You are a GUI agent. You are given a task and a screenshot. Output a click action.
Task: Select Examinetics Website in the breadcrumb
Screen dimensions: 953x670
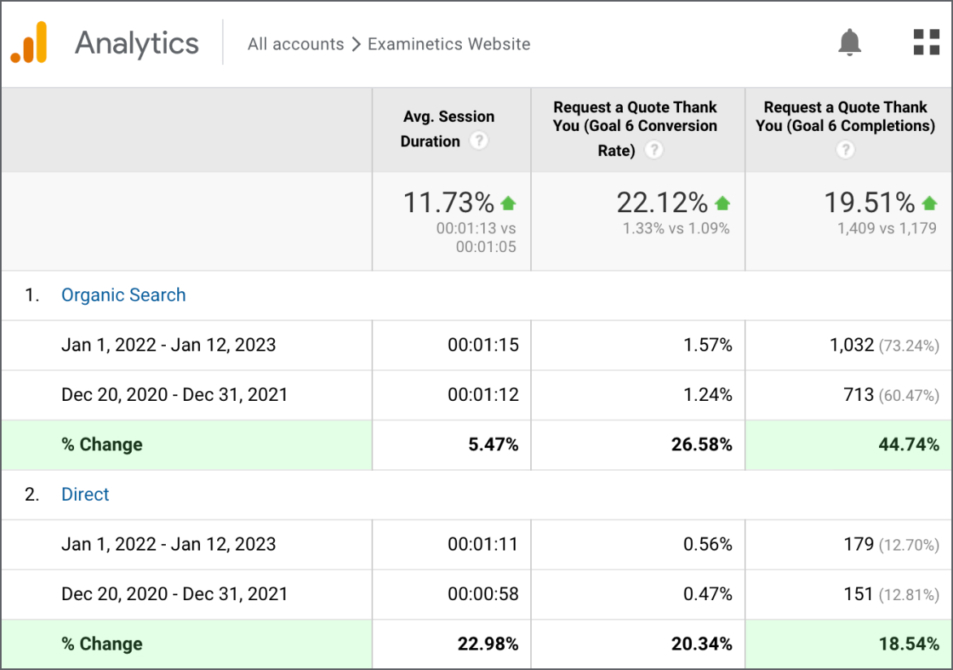point(449,44)
